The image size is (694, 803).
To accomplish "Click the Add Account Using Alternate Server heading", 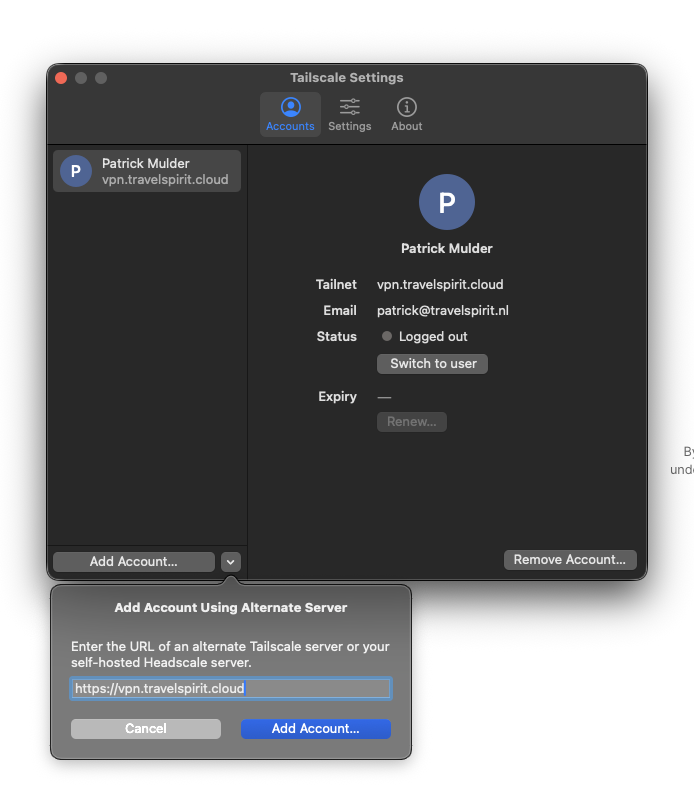I will (231, 607).
